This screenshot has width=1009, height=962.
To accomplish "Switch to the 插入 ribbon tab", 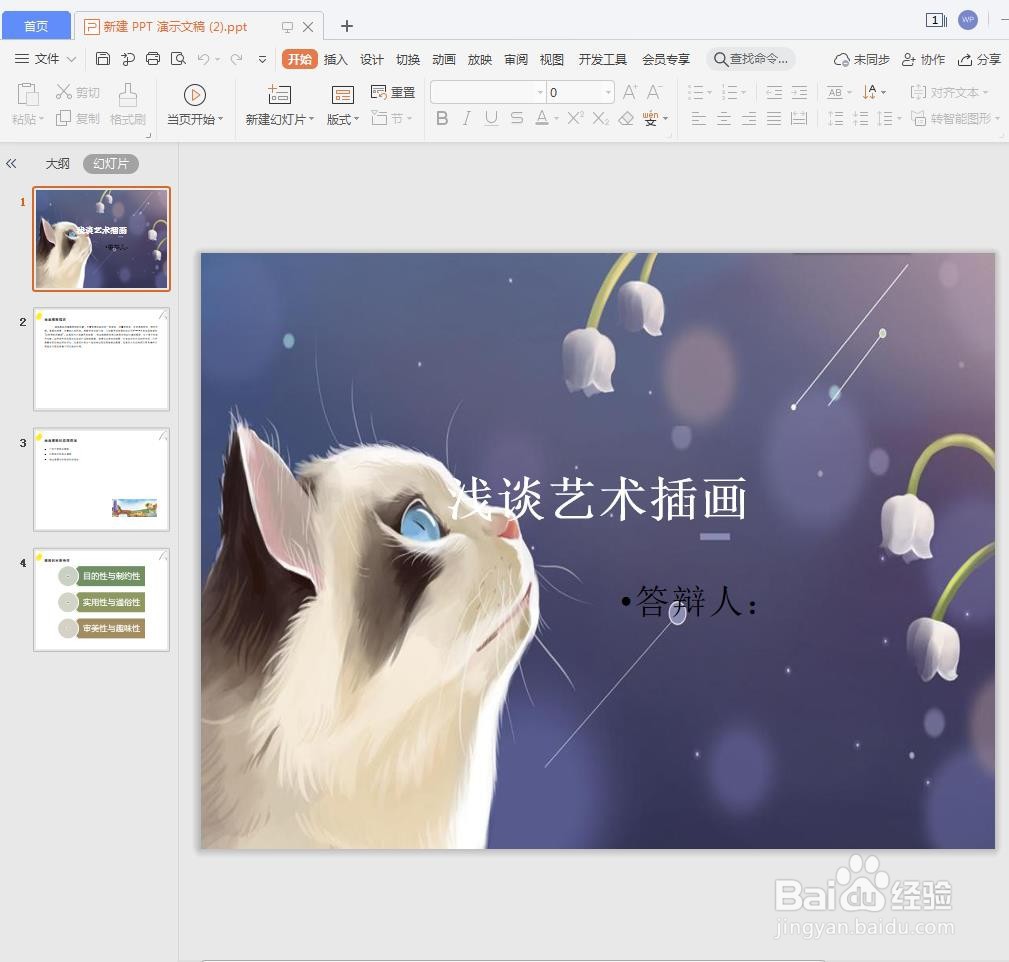I will click(x=335, y=59).
